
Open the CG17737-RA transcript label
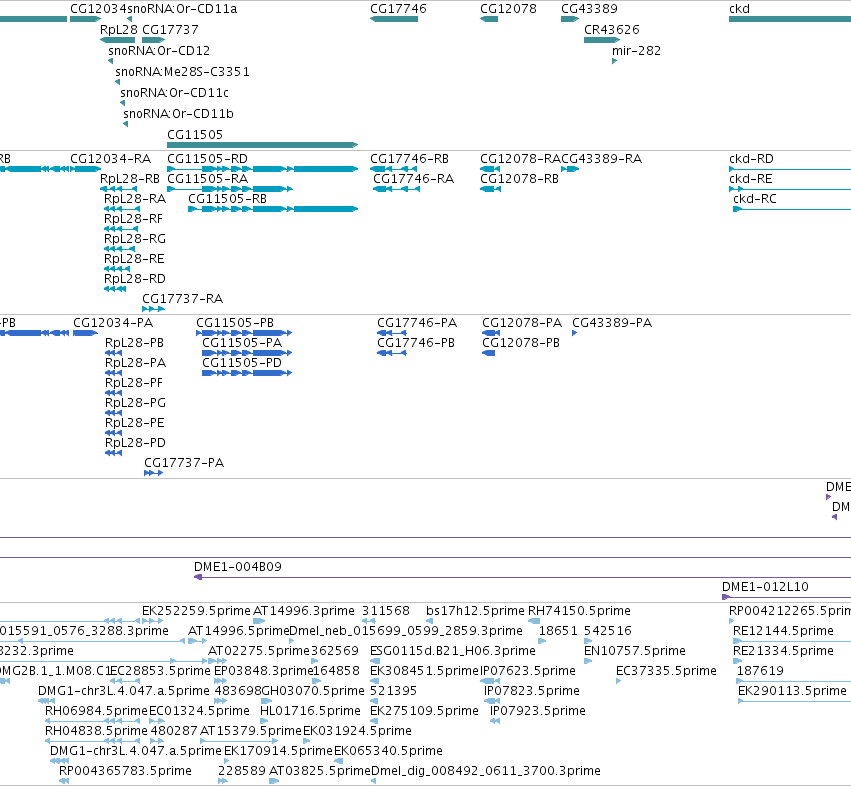point(182,299)
